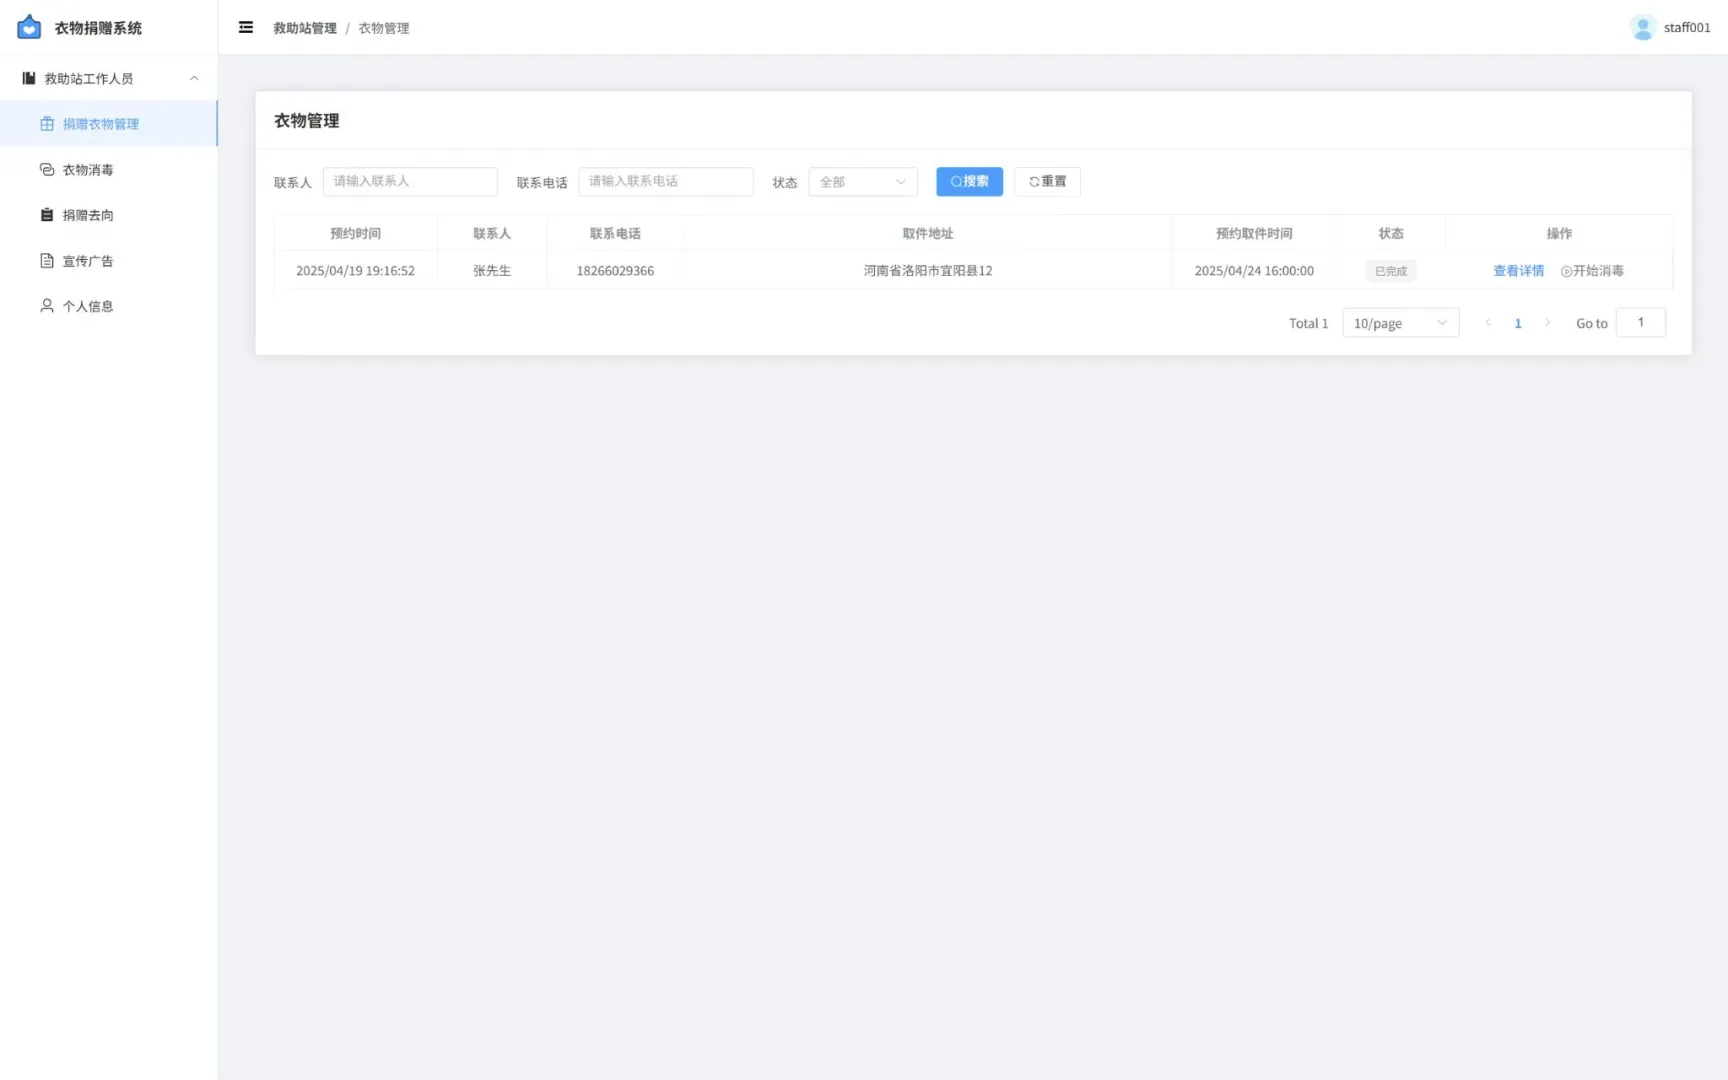Toggle the sidebar with the hamburger icon
1728x1080 pixels.
(x=246, y=27)
